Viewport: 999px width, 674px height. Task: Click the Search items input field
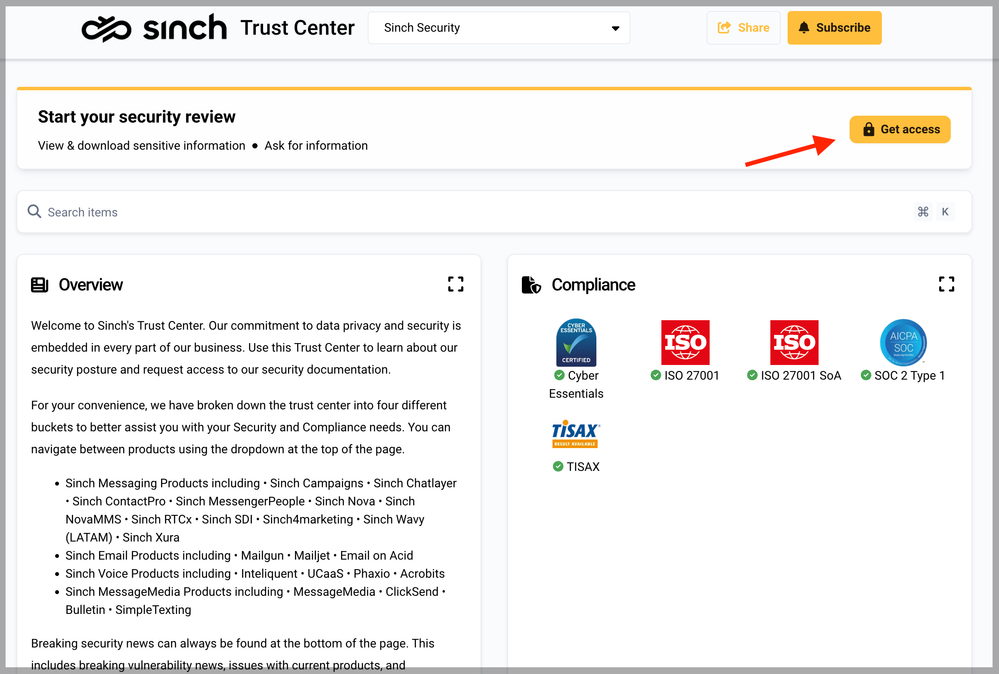[x=494, y=212]
